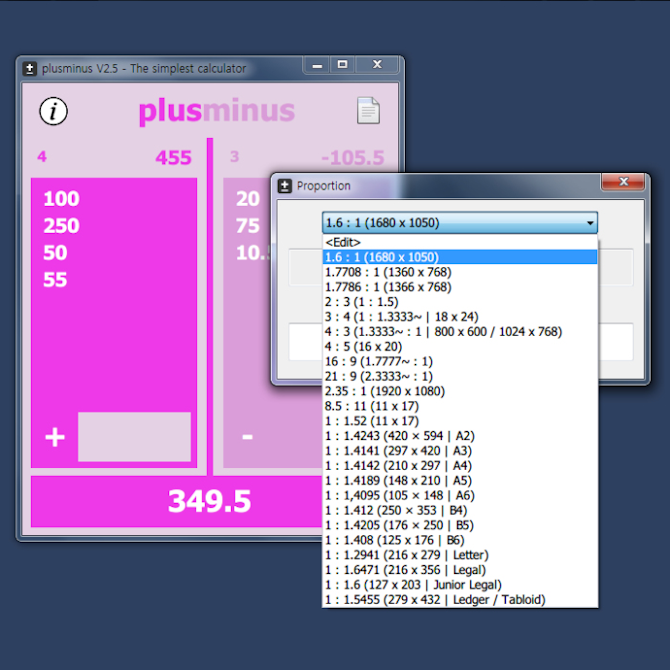Open the document page icon
Image resolution: width=670 pixels, height=670 pixels.
[x=368, y=111]
